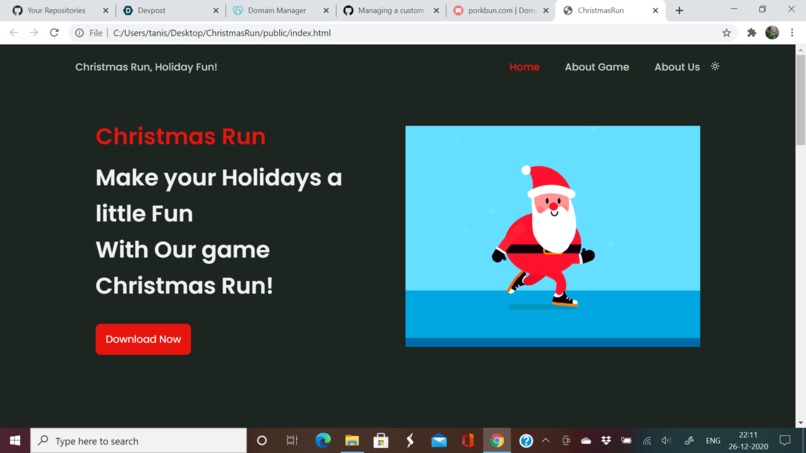Viewport: 806px width, 453px height.
Task: Click the address bar file path
Action: pos(222,33)
